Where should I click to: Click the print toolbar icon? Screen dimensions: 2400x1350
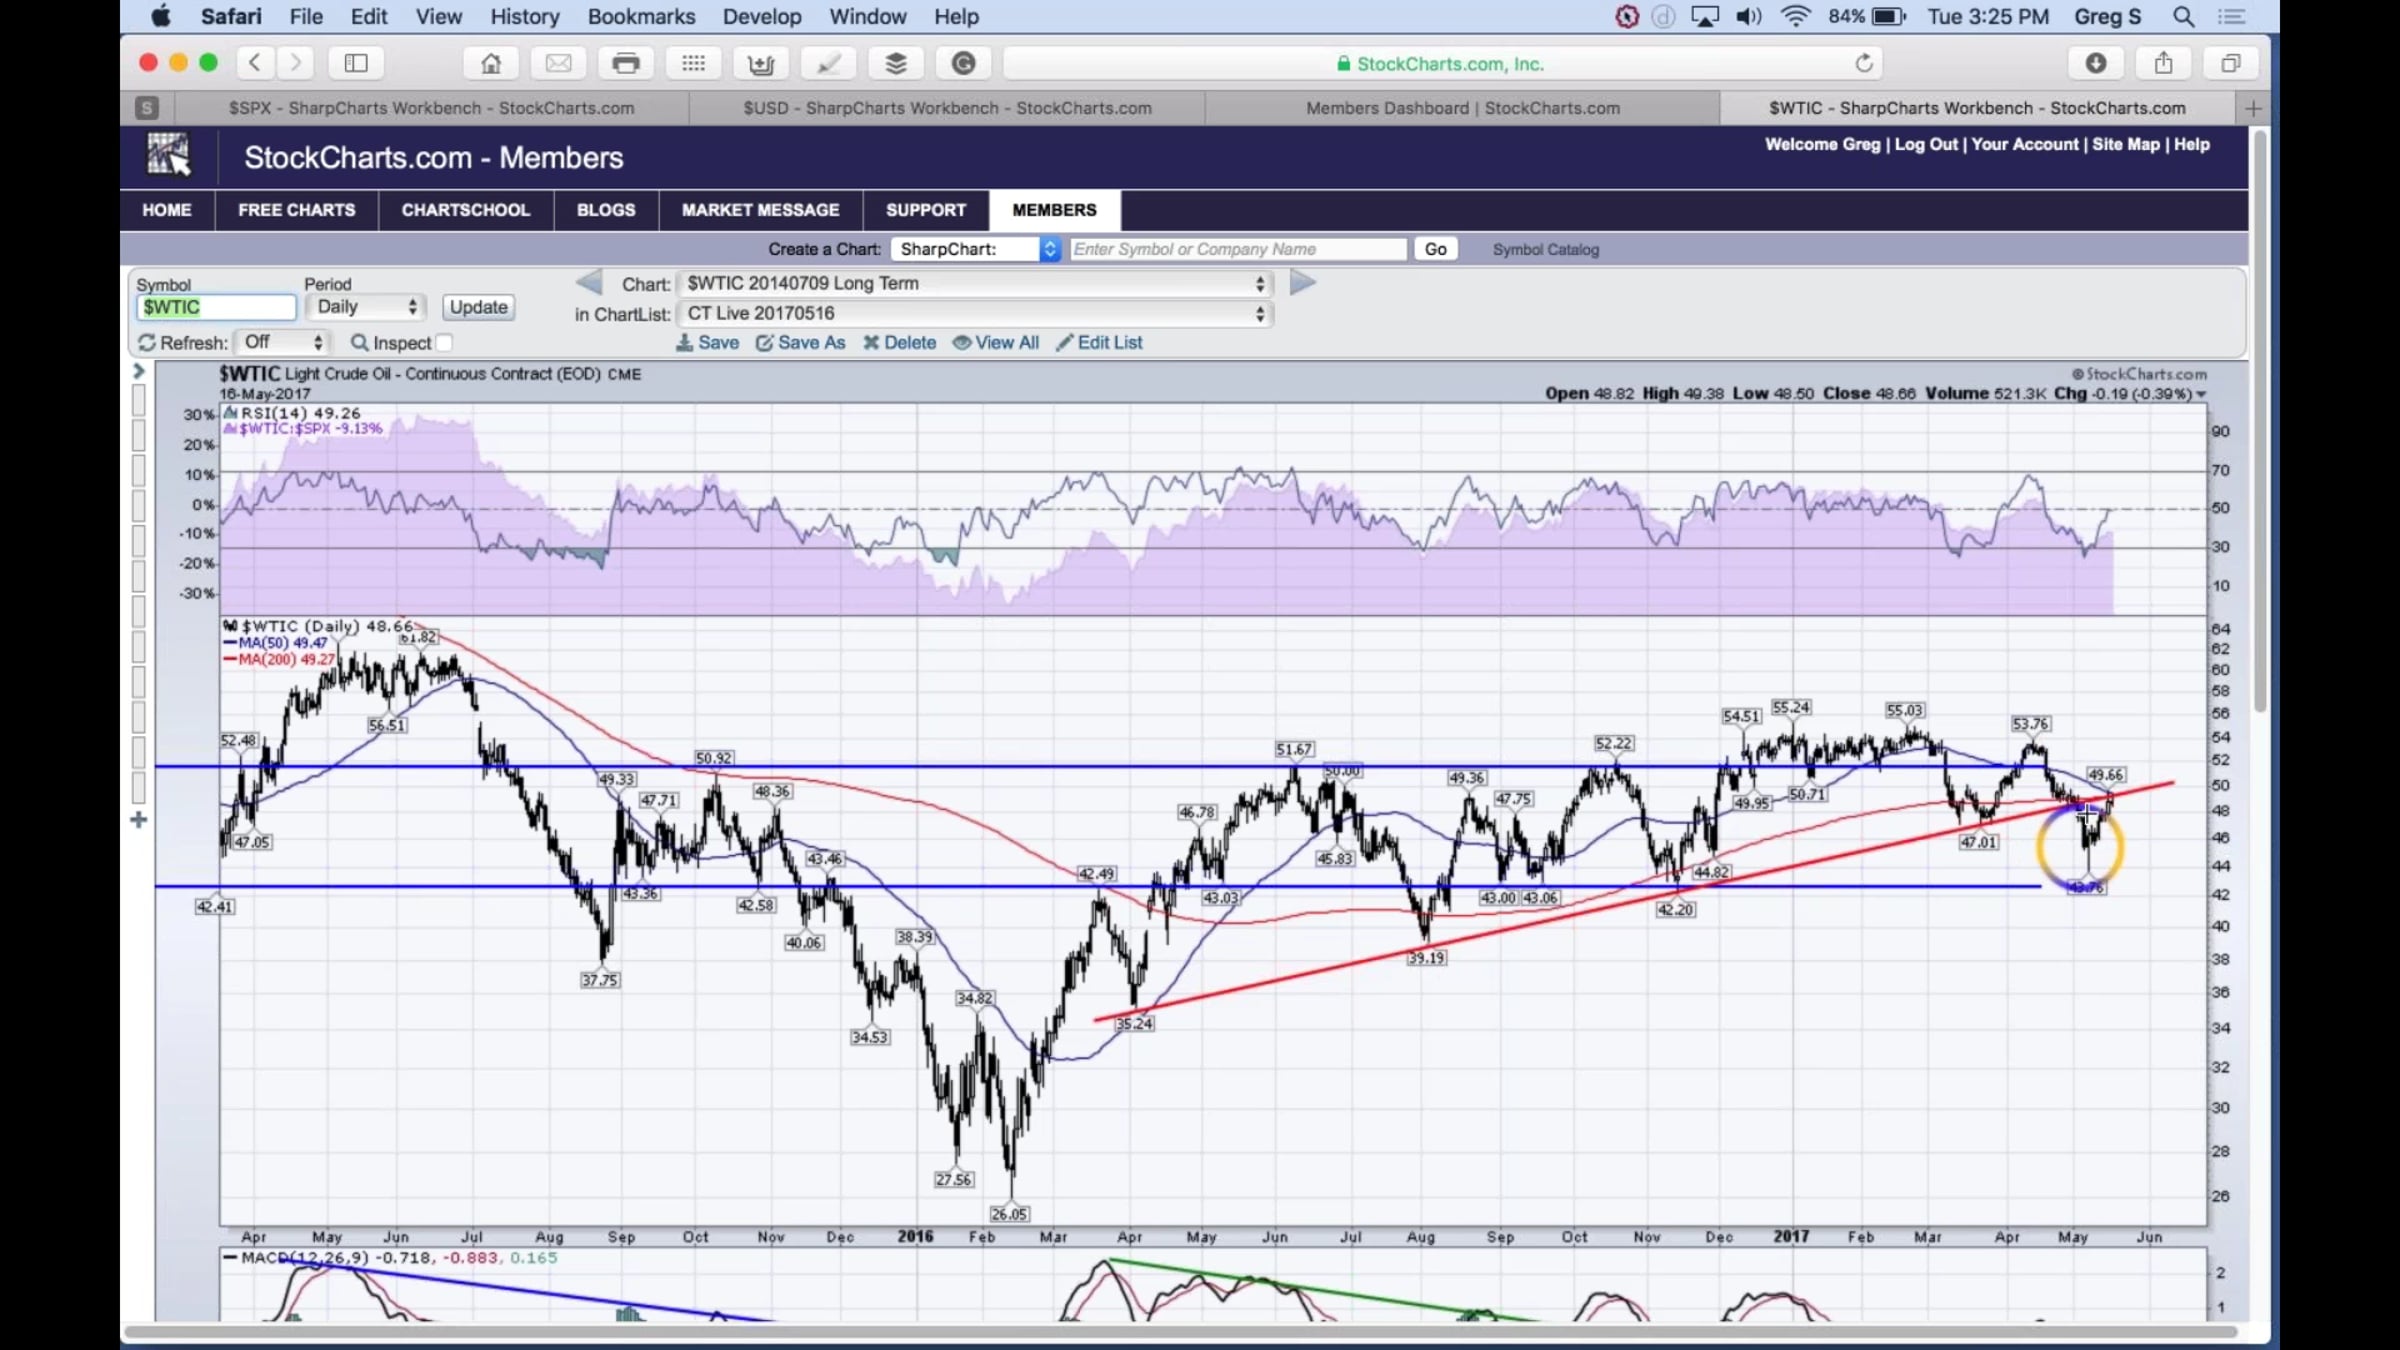(x=626, y=63)
